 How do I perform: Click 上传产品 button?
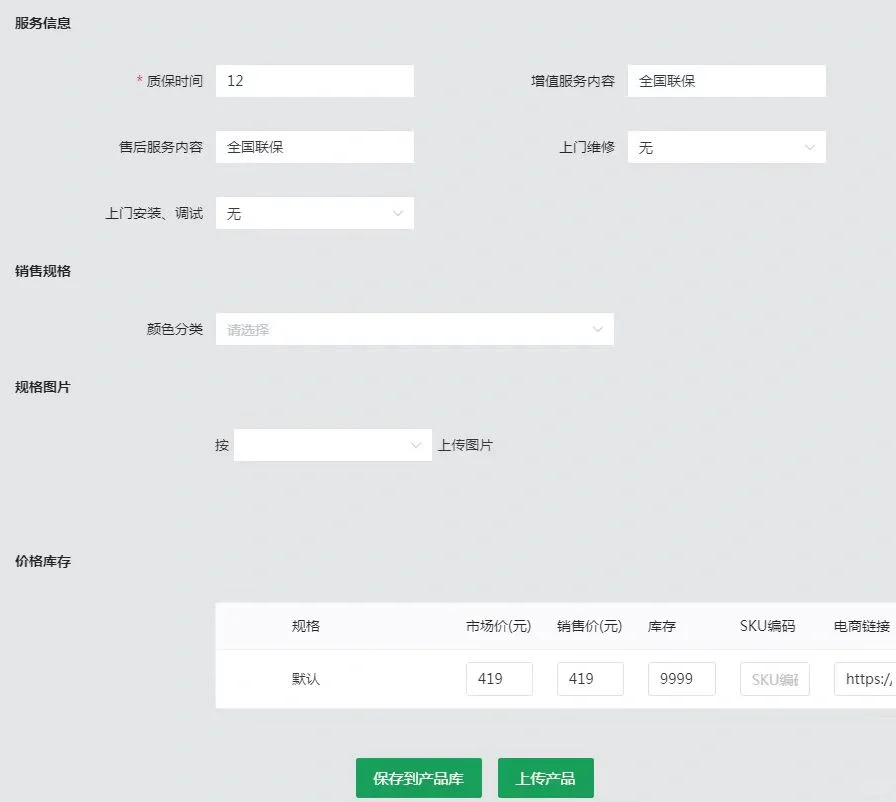(x=545, y=777)
